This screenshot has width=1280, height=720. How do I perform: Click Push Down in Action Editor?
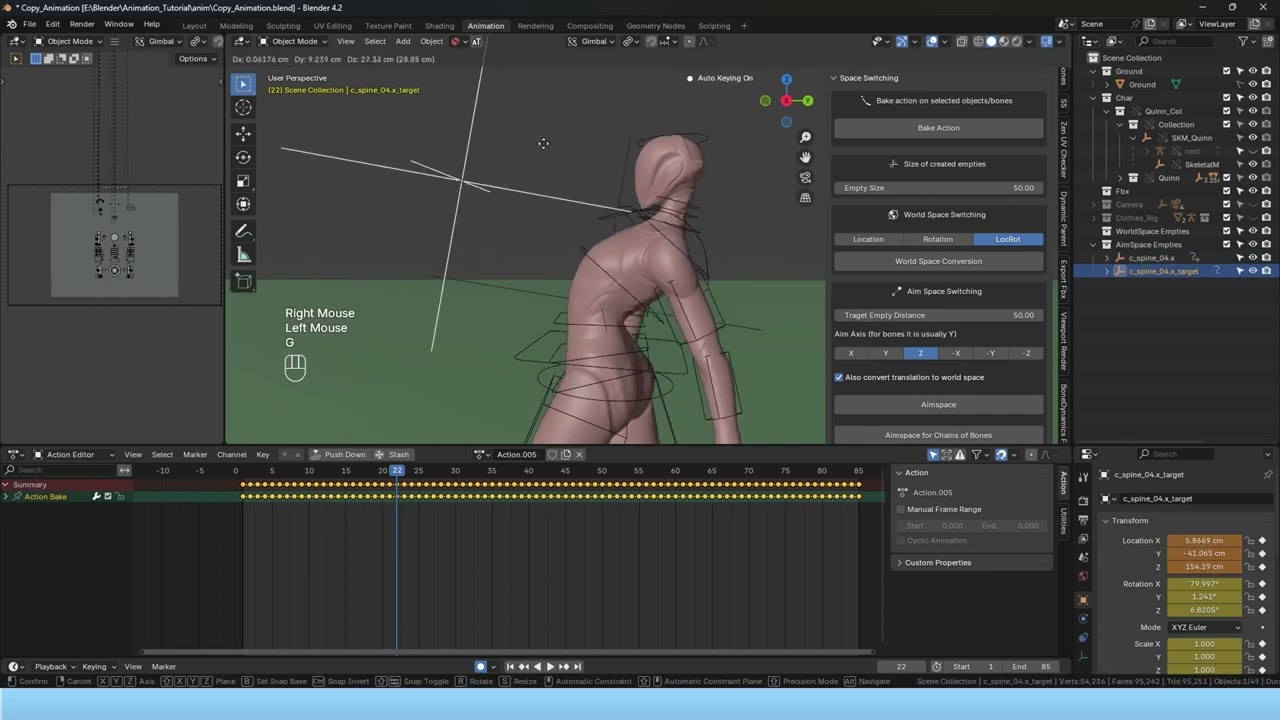click(x=338, y=454)
